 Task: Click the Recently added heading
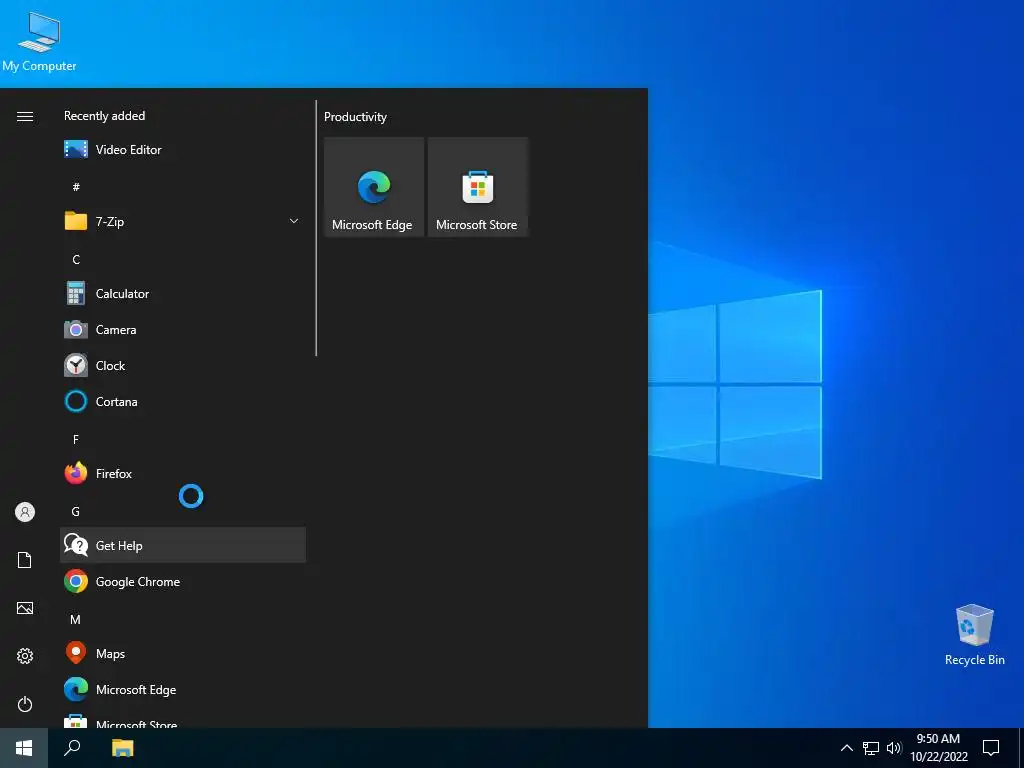104,116
